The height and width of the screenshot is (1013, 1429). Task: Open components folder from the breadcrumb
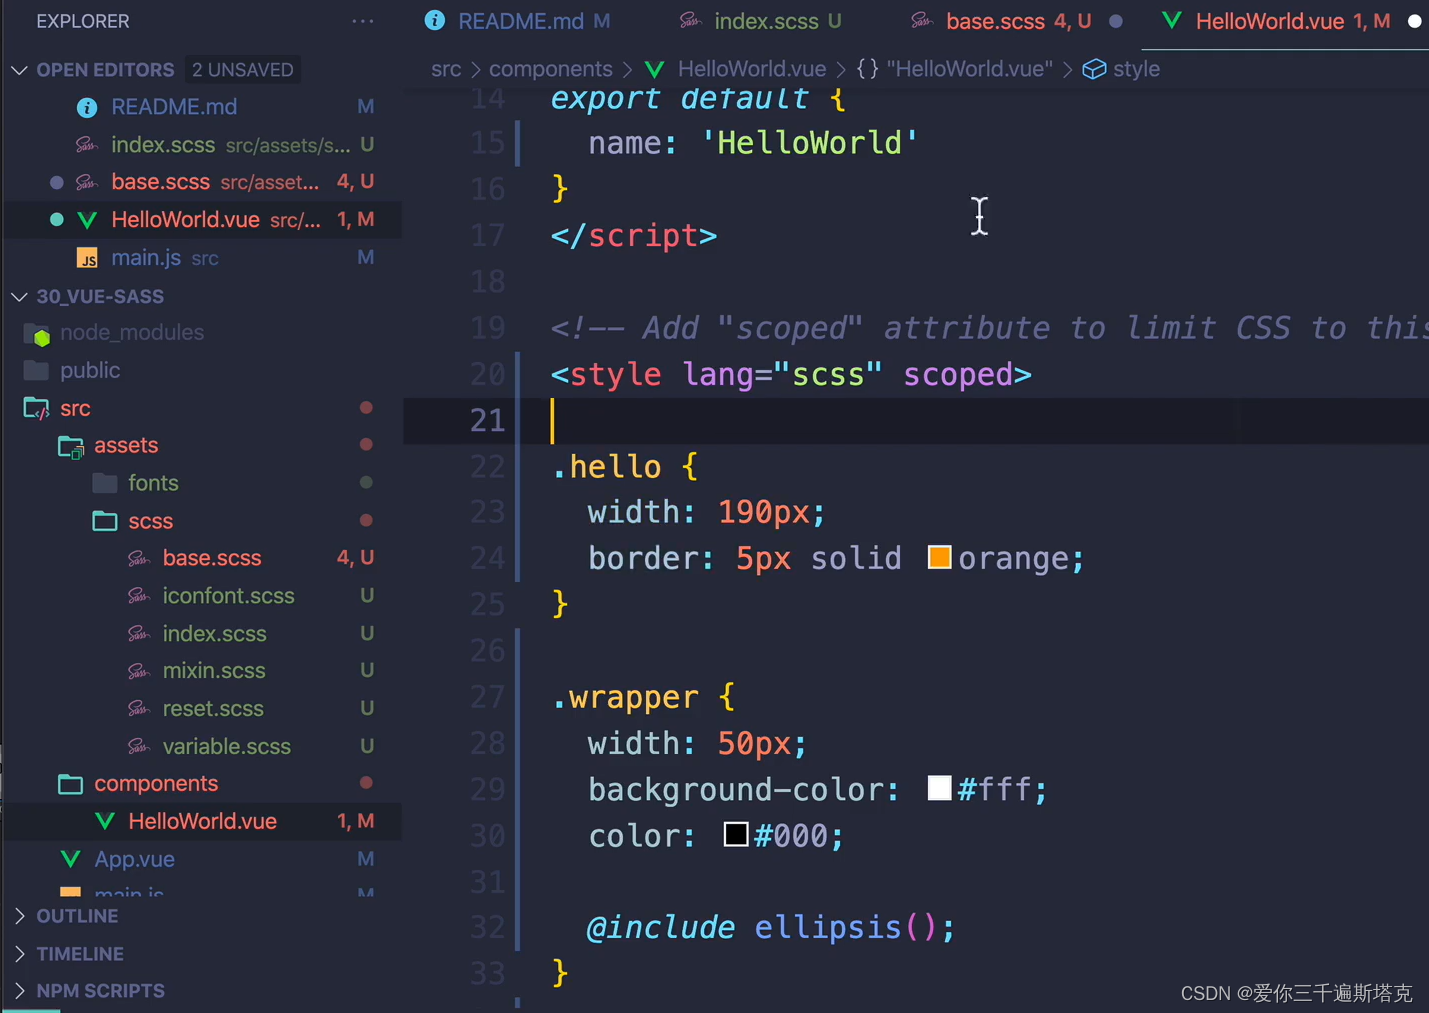click(x=551, y=69)
